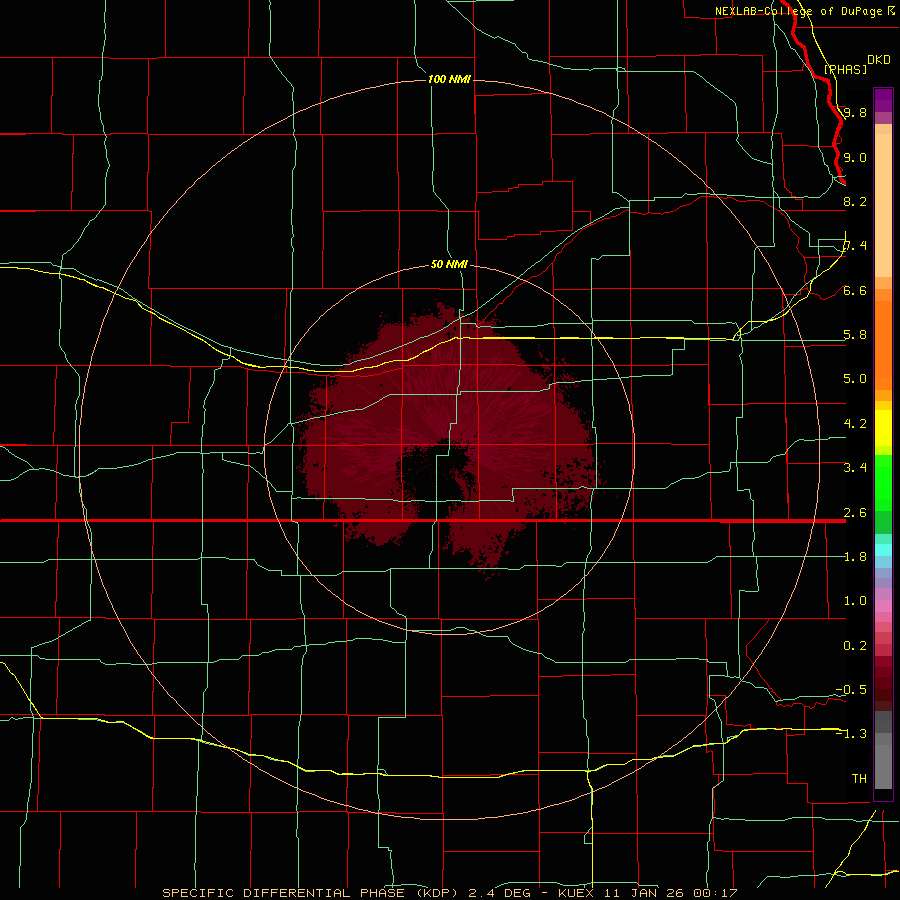Pick the pink swatch near 1.0
900x900 pixels.
point(883,606)
